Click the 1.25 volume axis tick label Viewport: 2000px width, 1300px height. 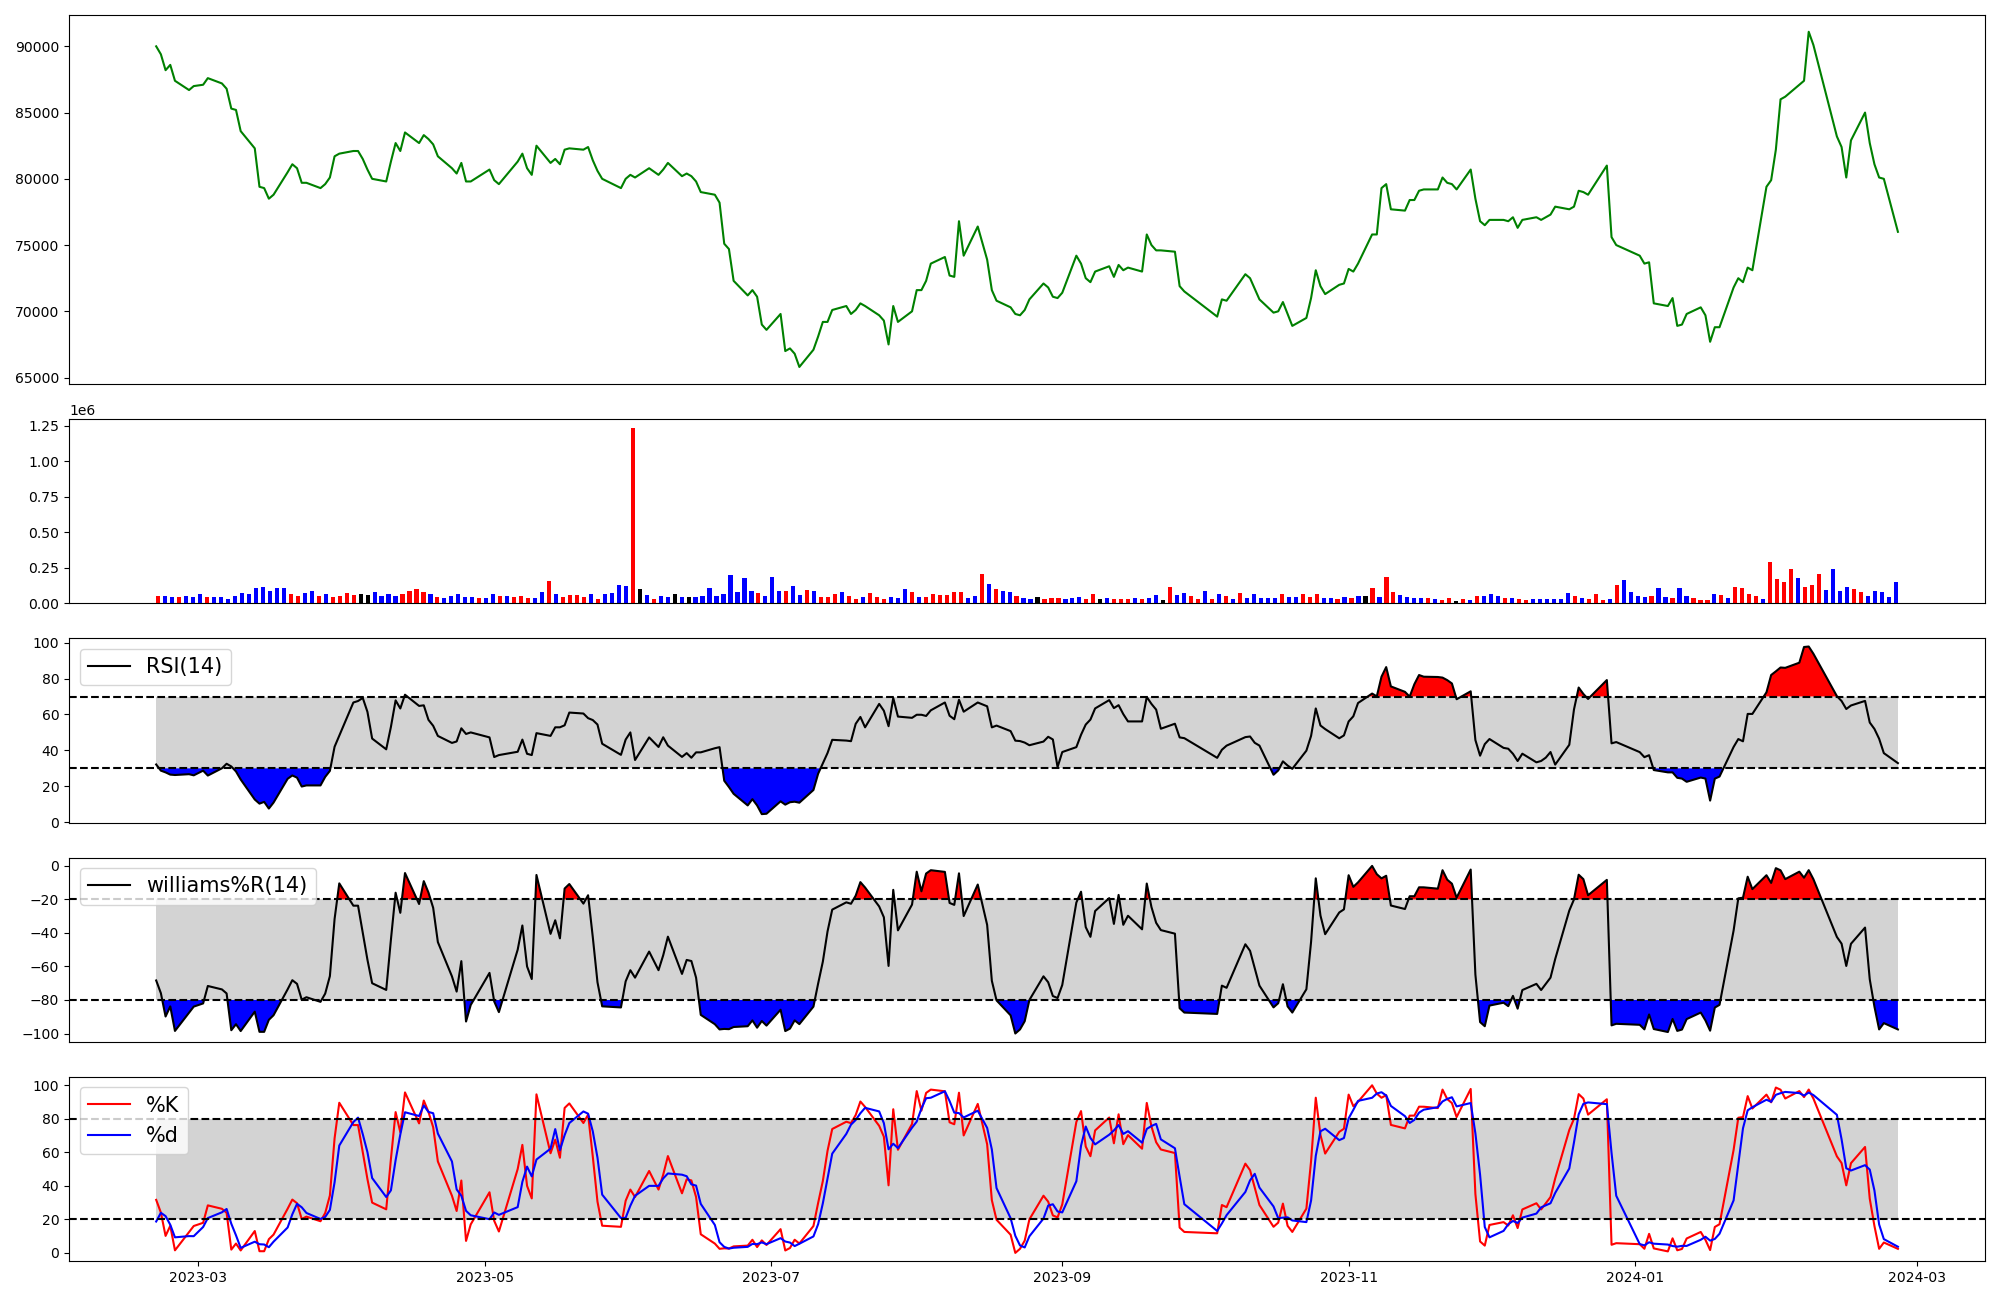coord(43,426)
